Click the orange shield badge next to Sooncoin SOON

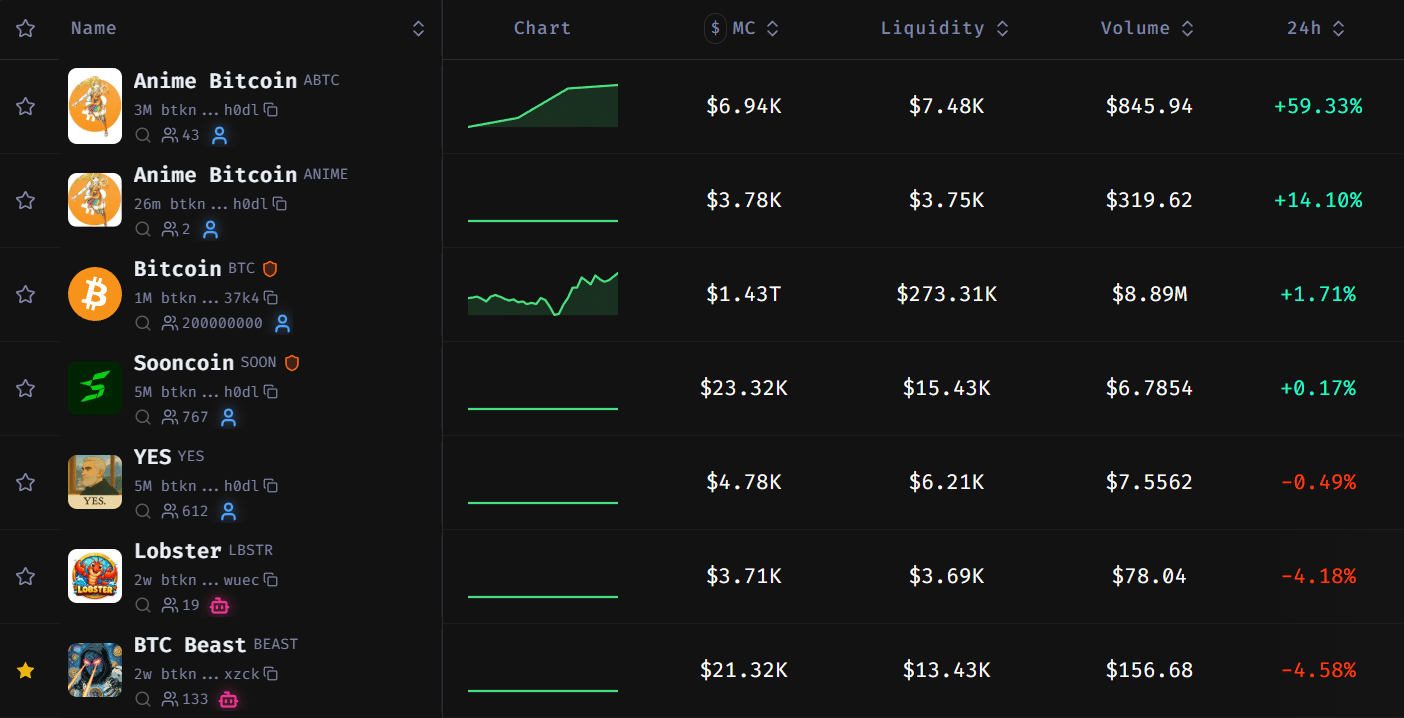coord(292,363)
